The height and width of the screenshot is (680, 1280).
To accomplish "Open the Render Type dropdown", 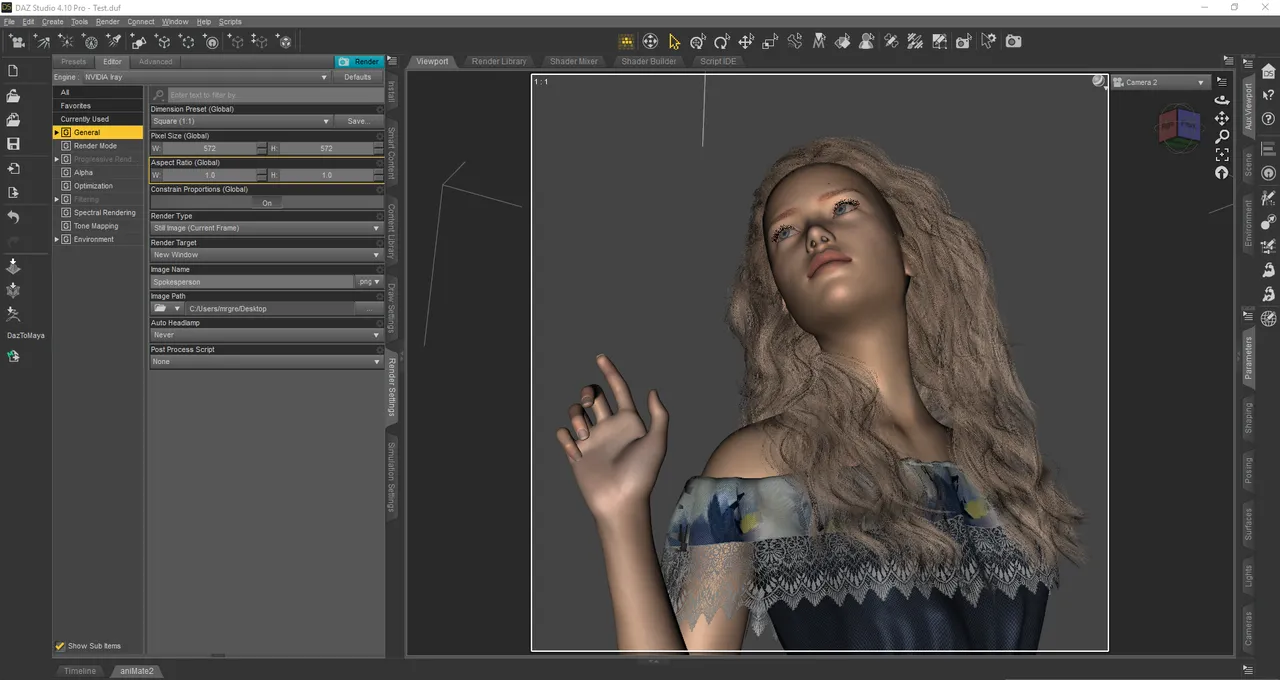I will coord(266,228).
